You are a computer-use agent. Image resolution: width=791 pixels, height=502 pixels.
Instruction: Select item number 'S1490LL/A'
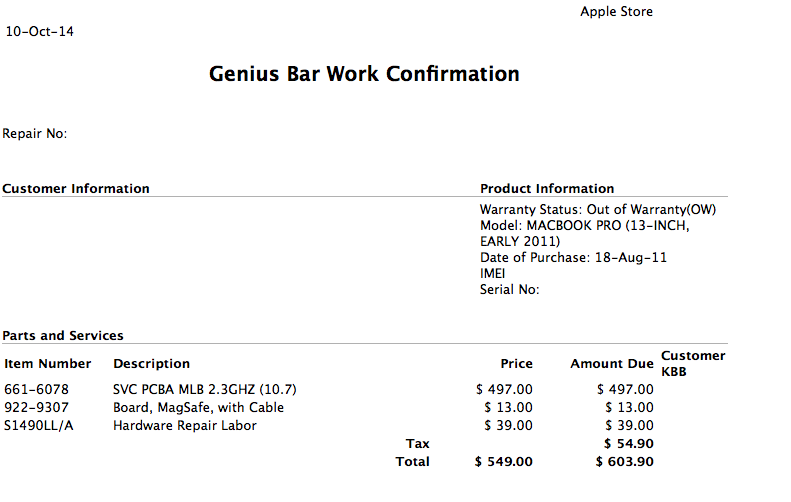point(38,425)
